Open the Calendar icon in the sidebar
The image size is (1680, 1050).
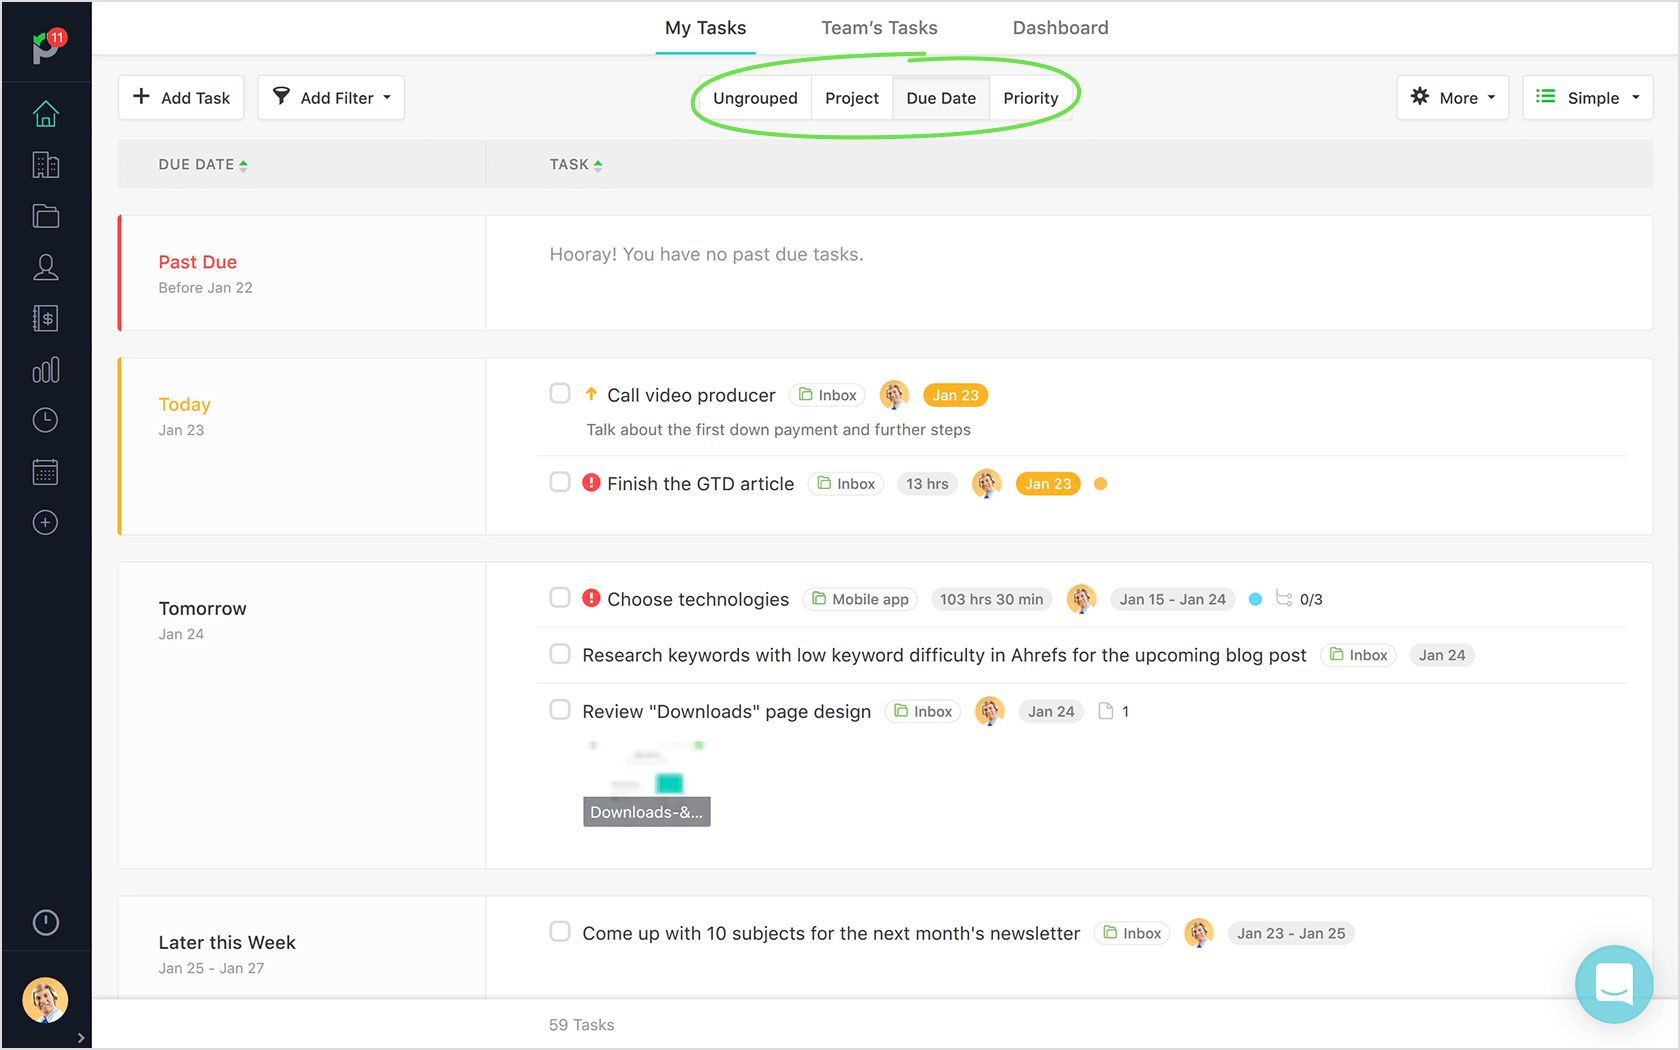[46, 471]
